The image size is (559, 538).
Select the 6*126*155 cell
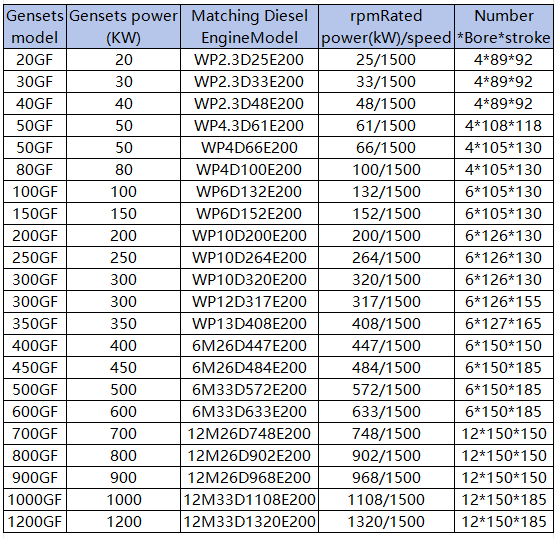[504, 302]
